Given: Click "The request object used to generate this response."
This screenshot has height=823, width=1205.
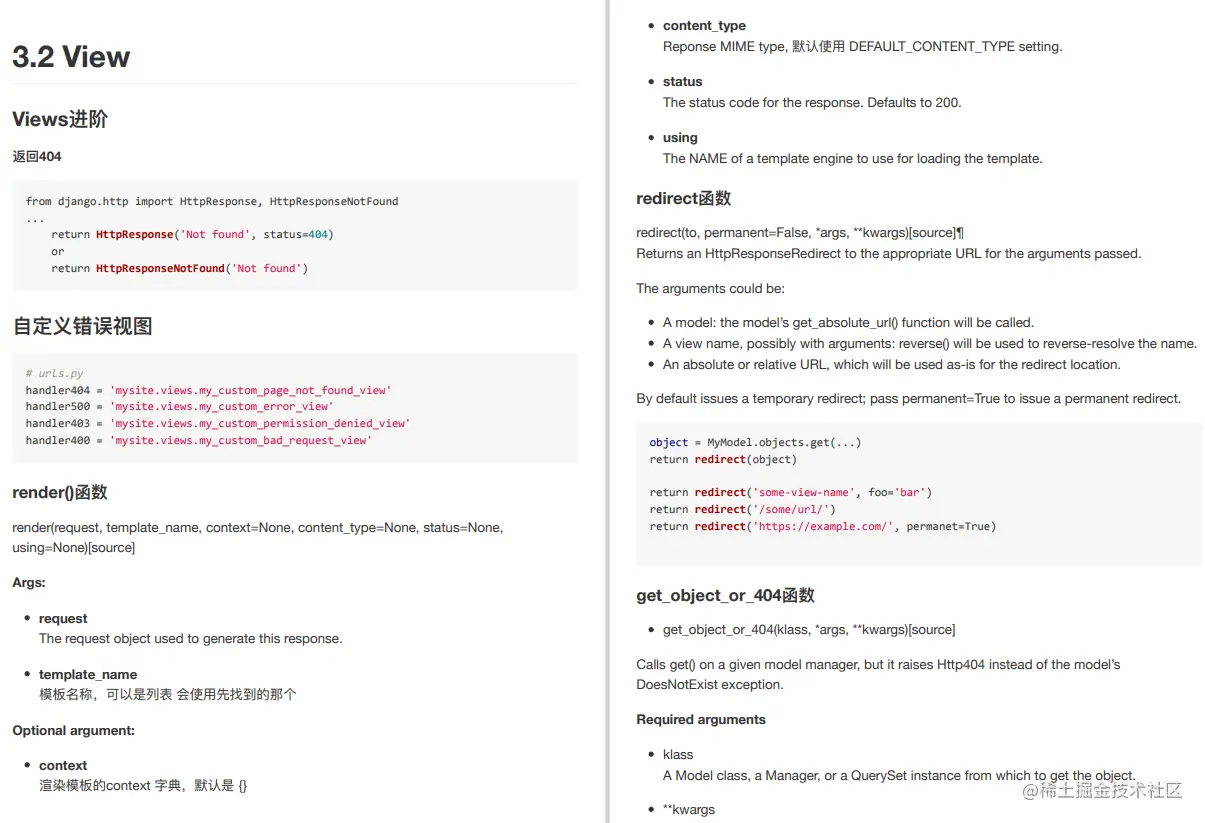Looking at the screenshot, I should point(190,638).
